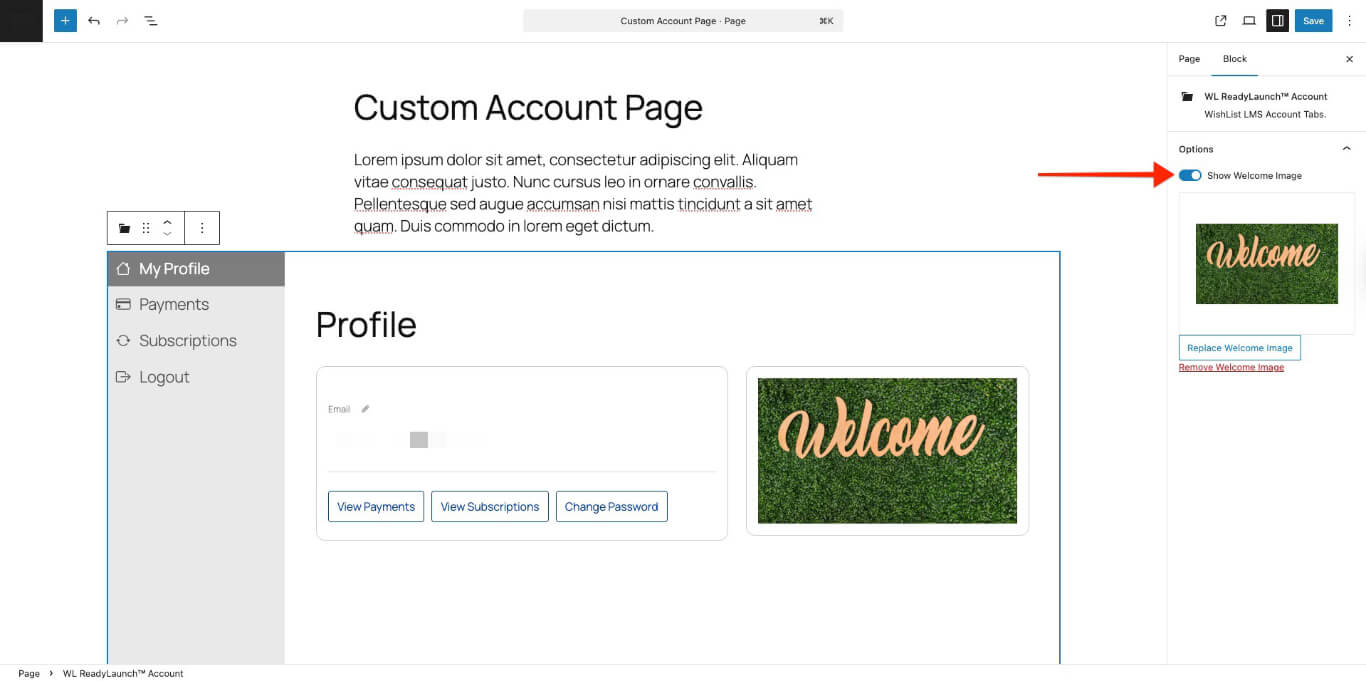Click the drag handle icon in block toolbar
Viewport: 1366px width, 681px height.
(146, 228)
